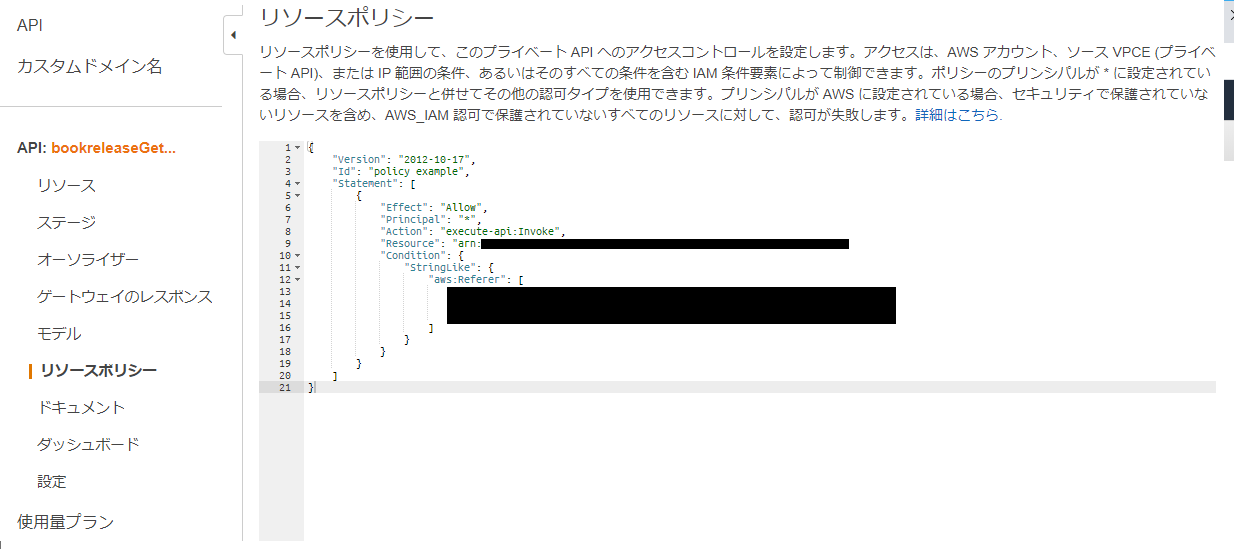This screenshot has width=1234, height=549.
Task: Open ダッシュボード in the sidebar
Action: pos(88,445)
